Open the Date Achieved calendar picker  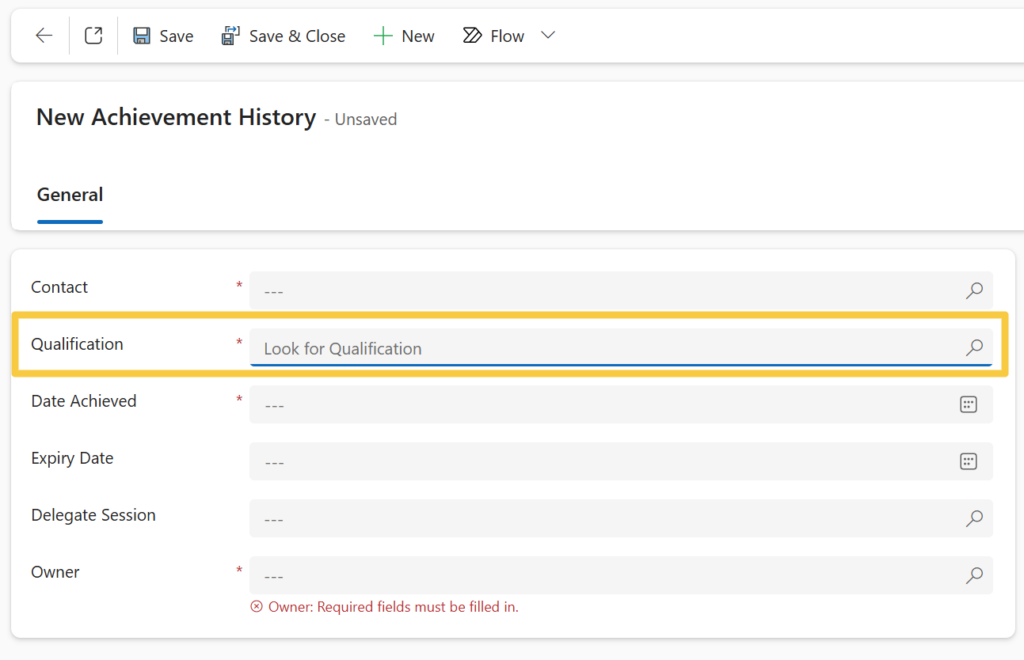click(967, 404)
